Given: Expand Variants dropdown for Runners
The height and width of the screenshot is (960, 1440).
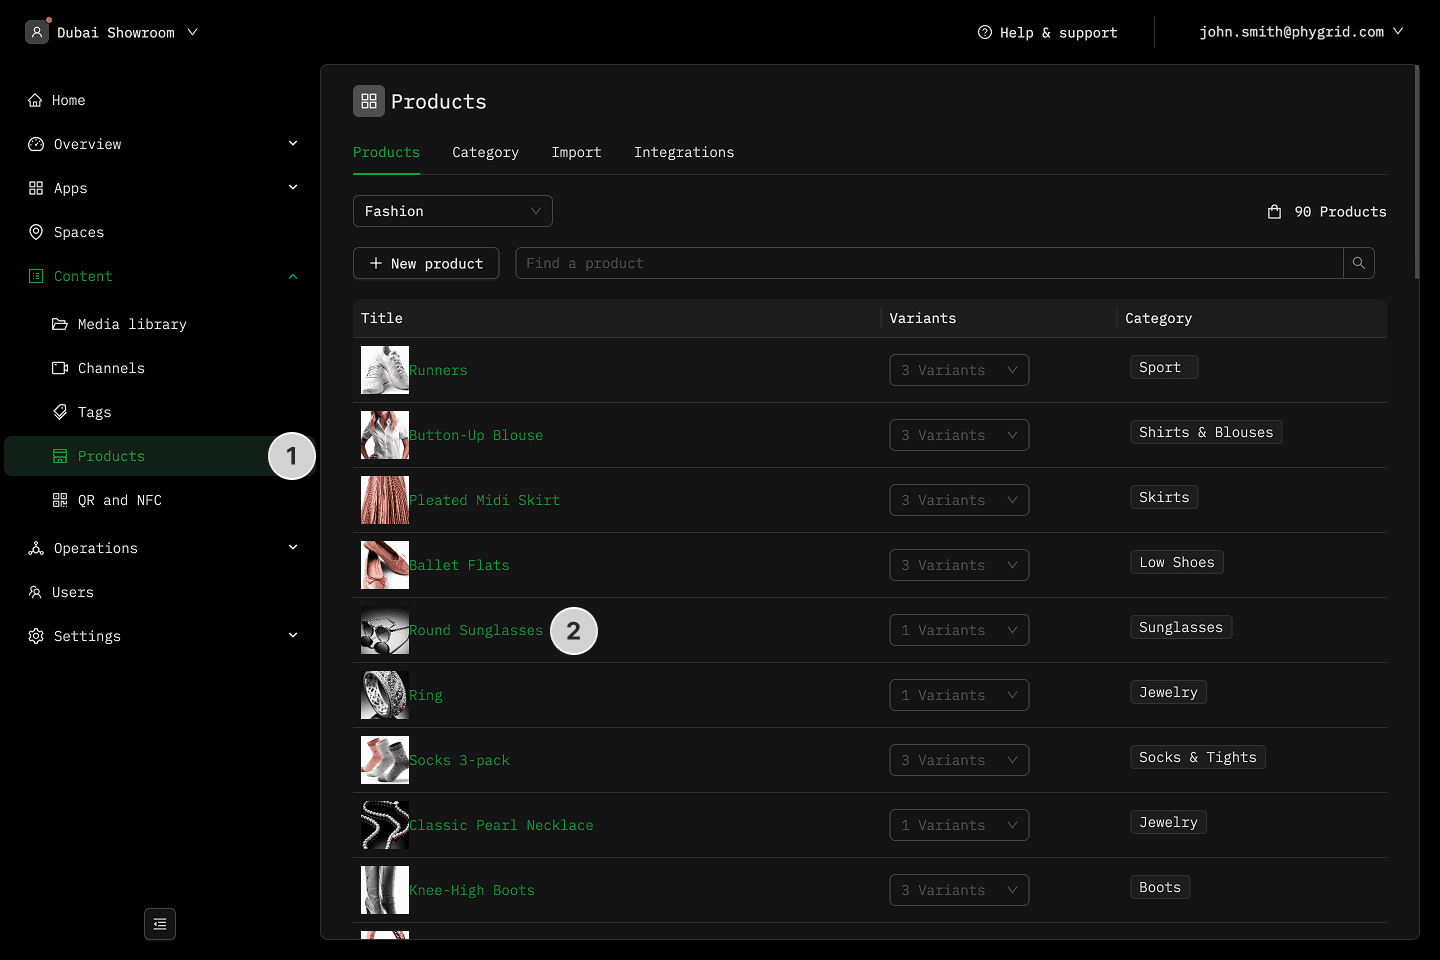Looking at the screenshot, I should [x=958, y=370].
